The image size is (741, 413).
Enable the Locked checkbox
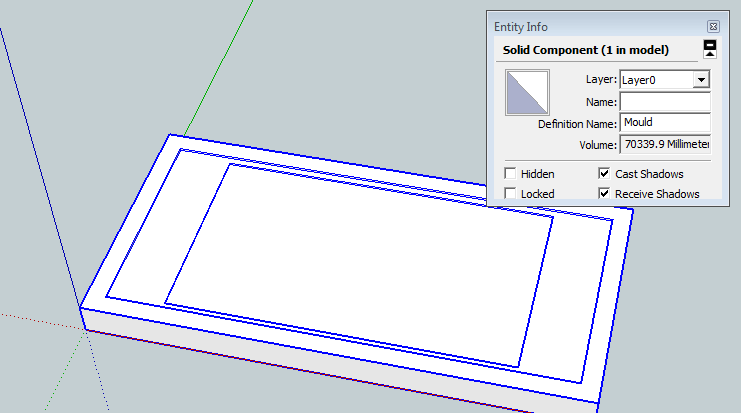pos(511,193)
